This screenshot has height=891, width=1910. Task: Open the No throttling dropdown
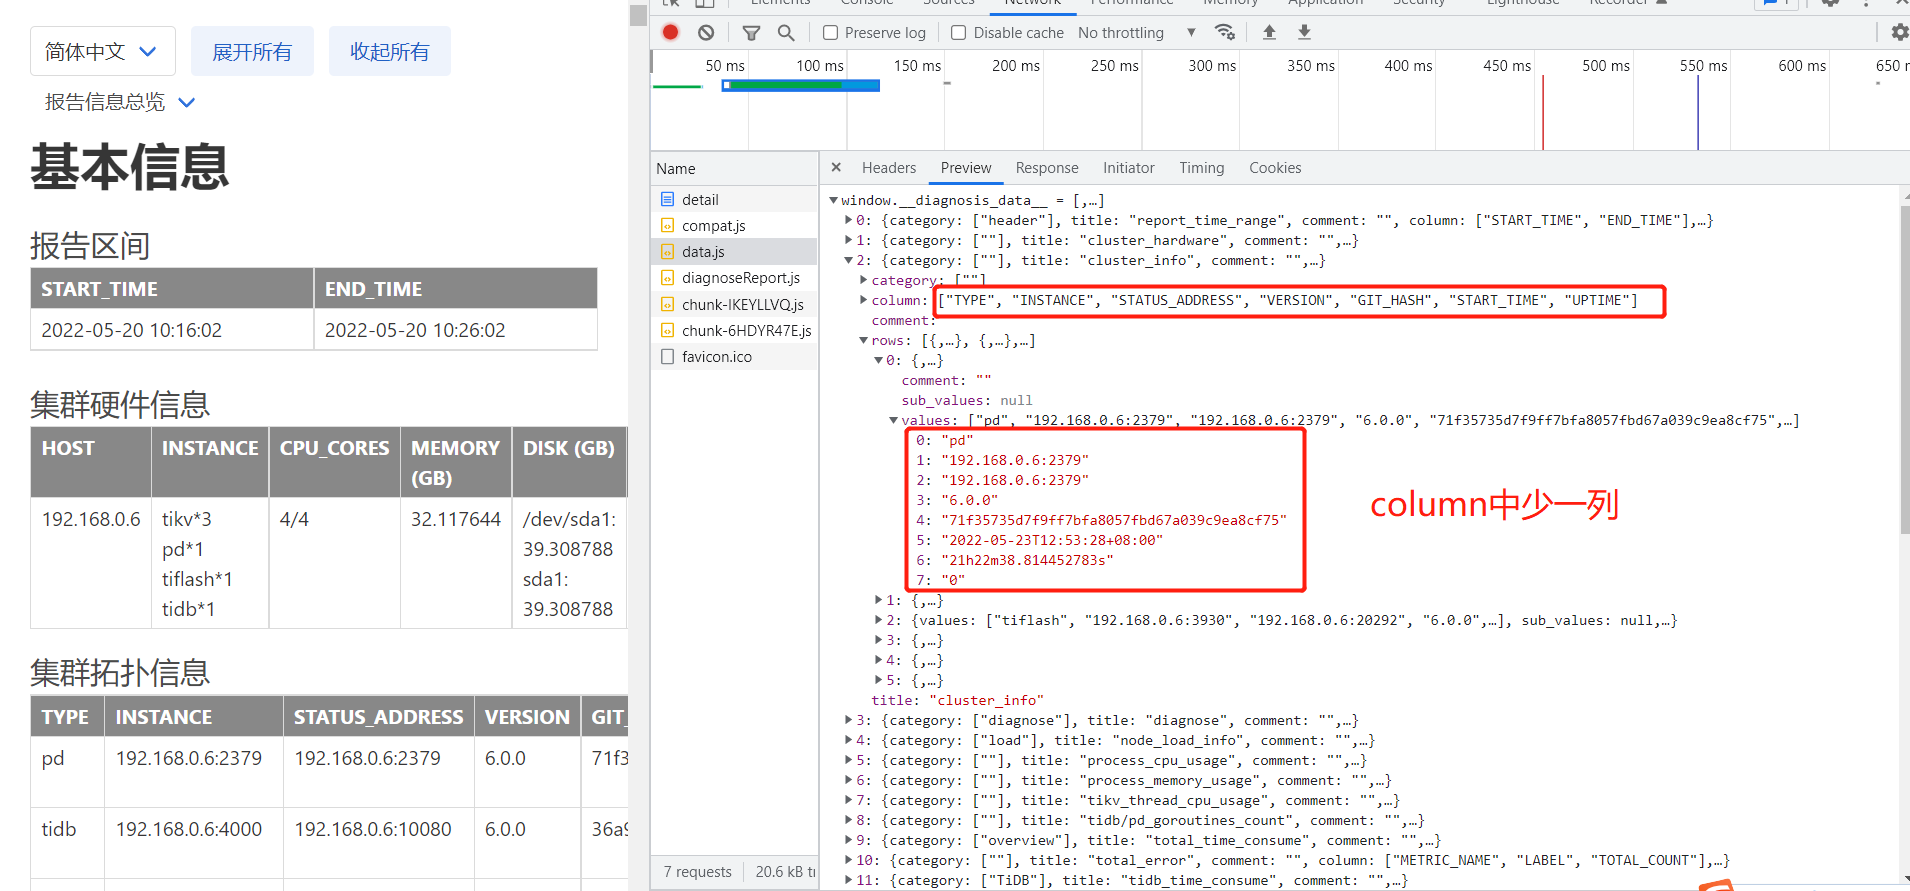(x=1136, y=33)
